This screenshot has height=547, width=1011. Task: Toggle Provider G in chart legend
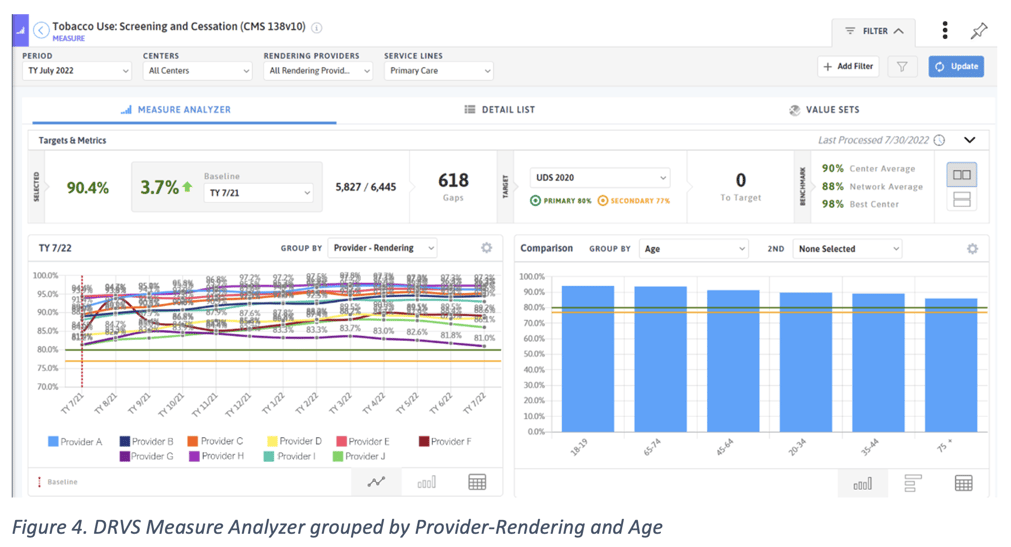coord(146,456)
